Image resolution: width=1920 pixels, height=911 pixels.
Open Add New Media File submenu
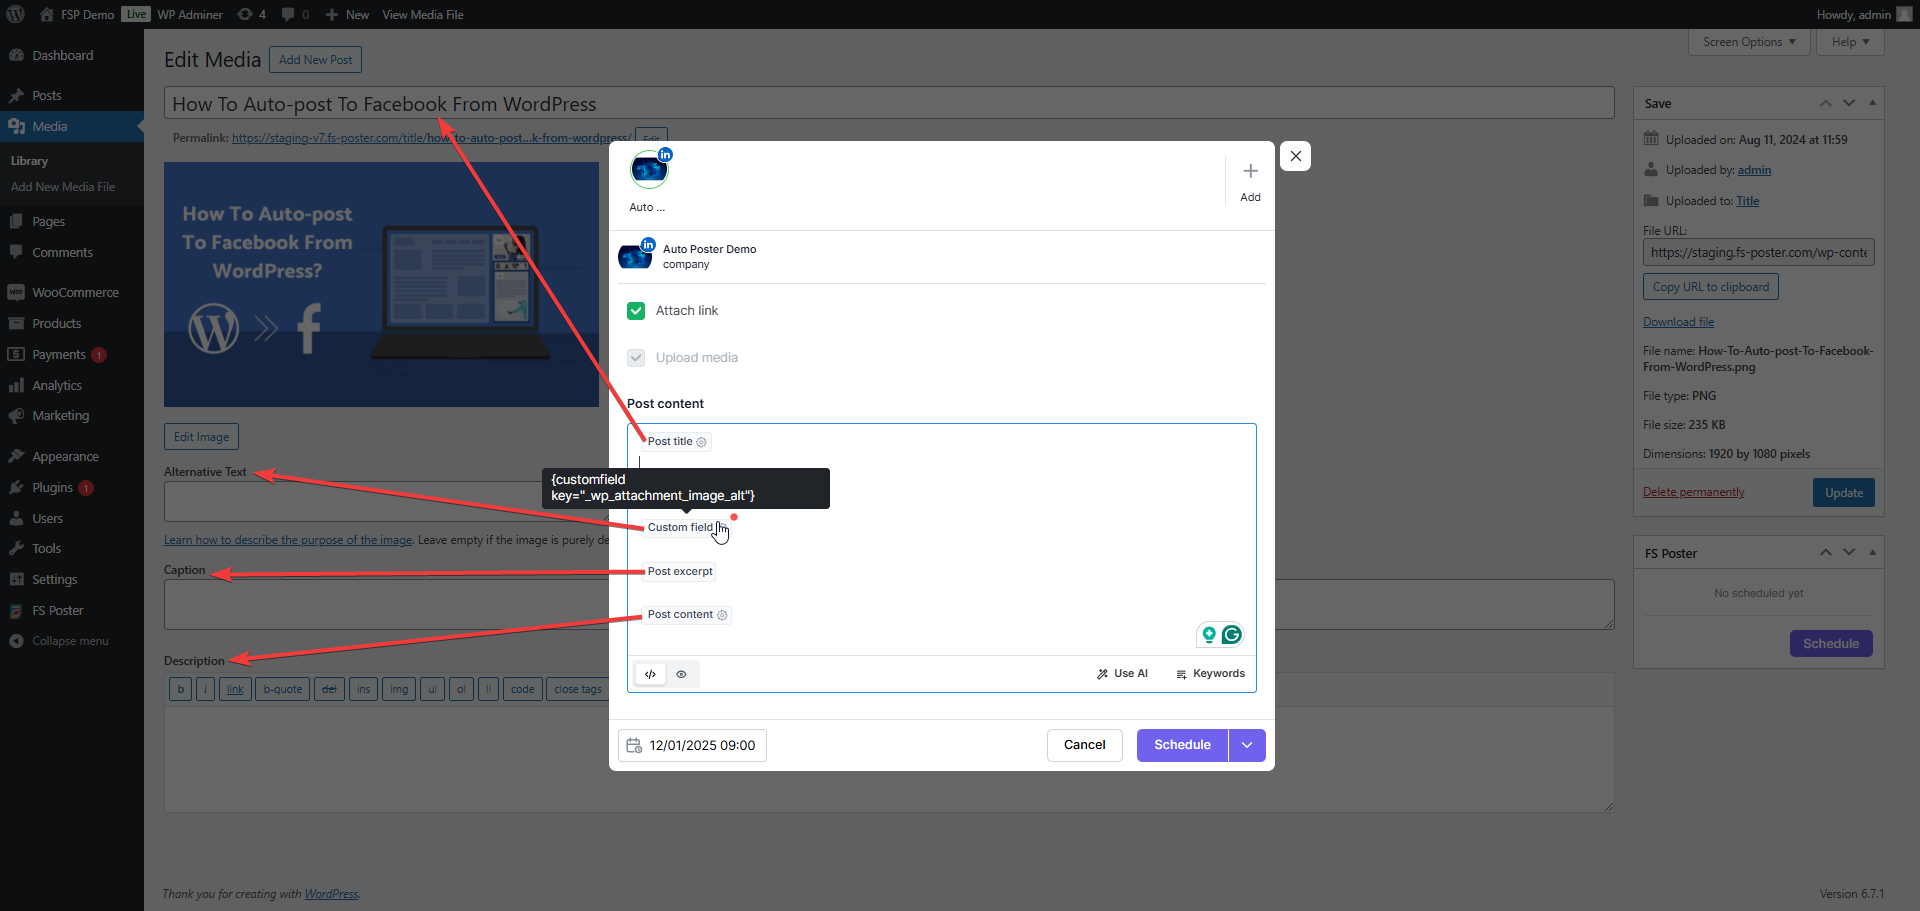pos(63,187)
